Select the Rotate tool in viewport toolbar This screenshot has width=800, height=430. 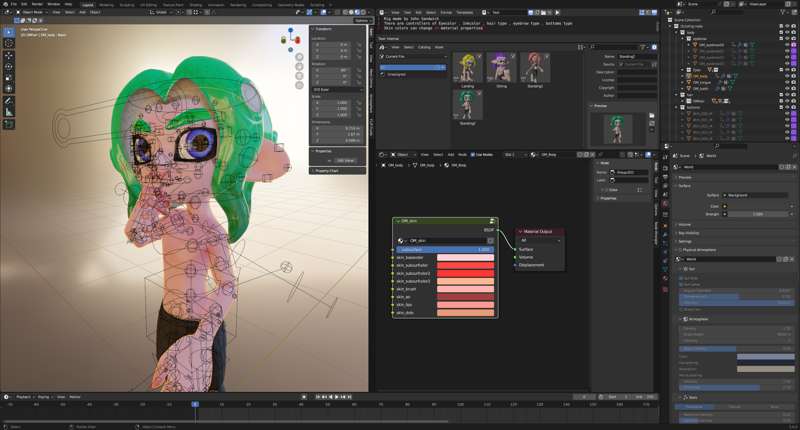[9, 66]
